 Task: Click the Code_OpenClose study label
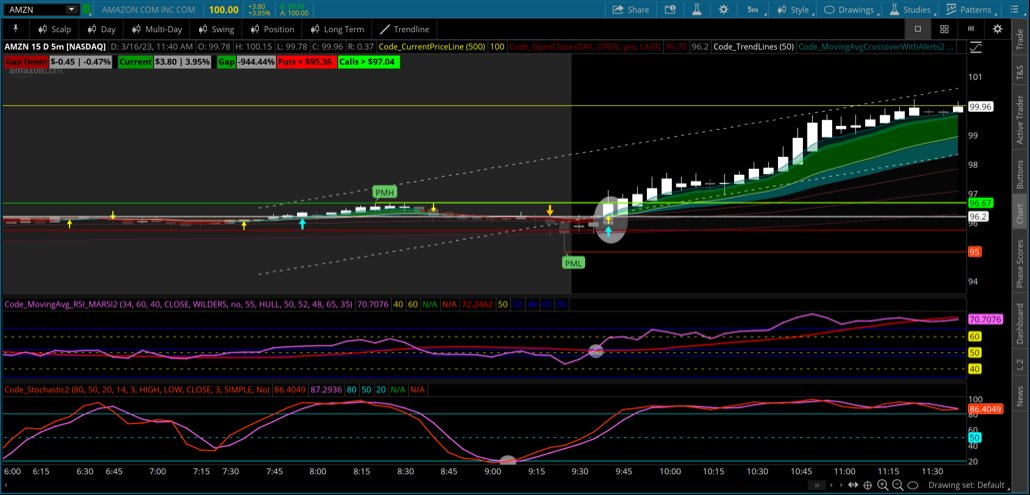(586, 47)
